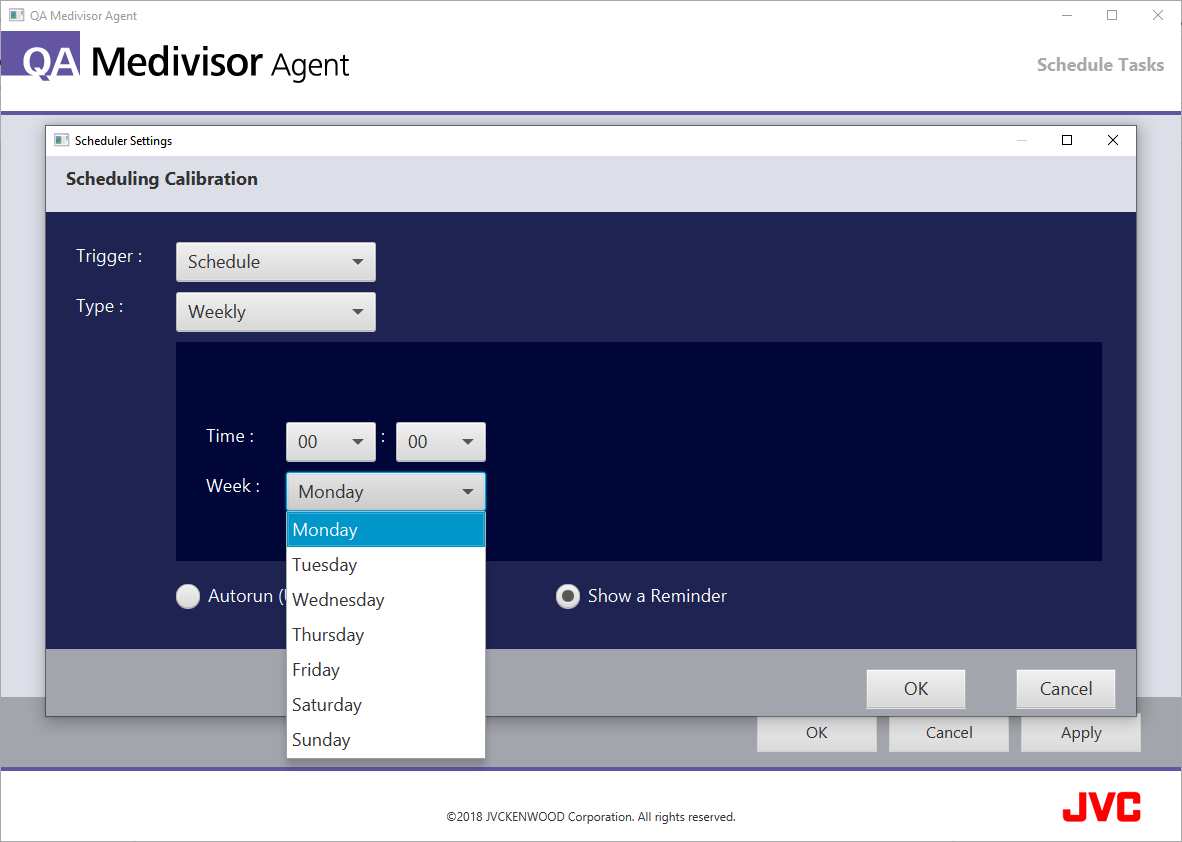This screenshot has height=842, width=1182.
Task: Expand the minutes time dropdown
Action: click(x=441, y=442)
